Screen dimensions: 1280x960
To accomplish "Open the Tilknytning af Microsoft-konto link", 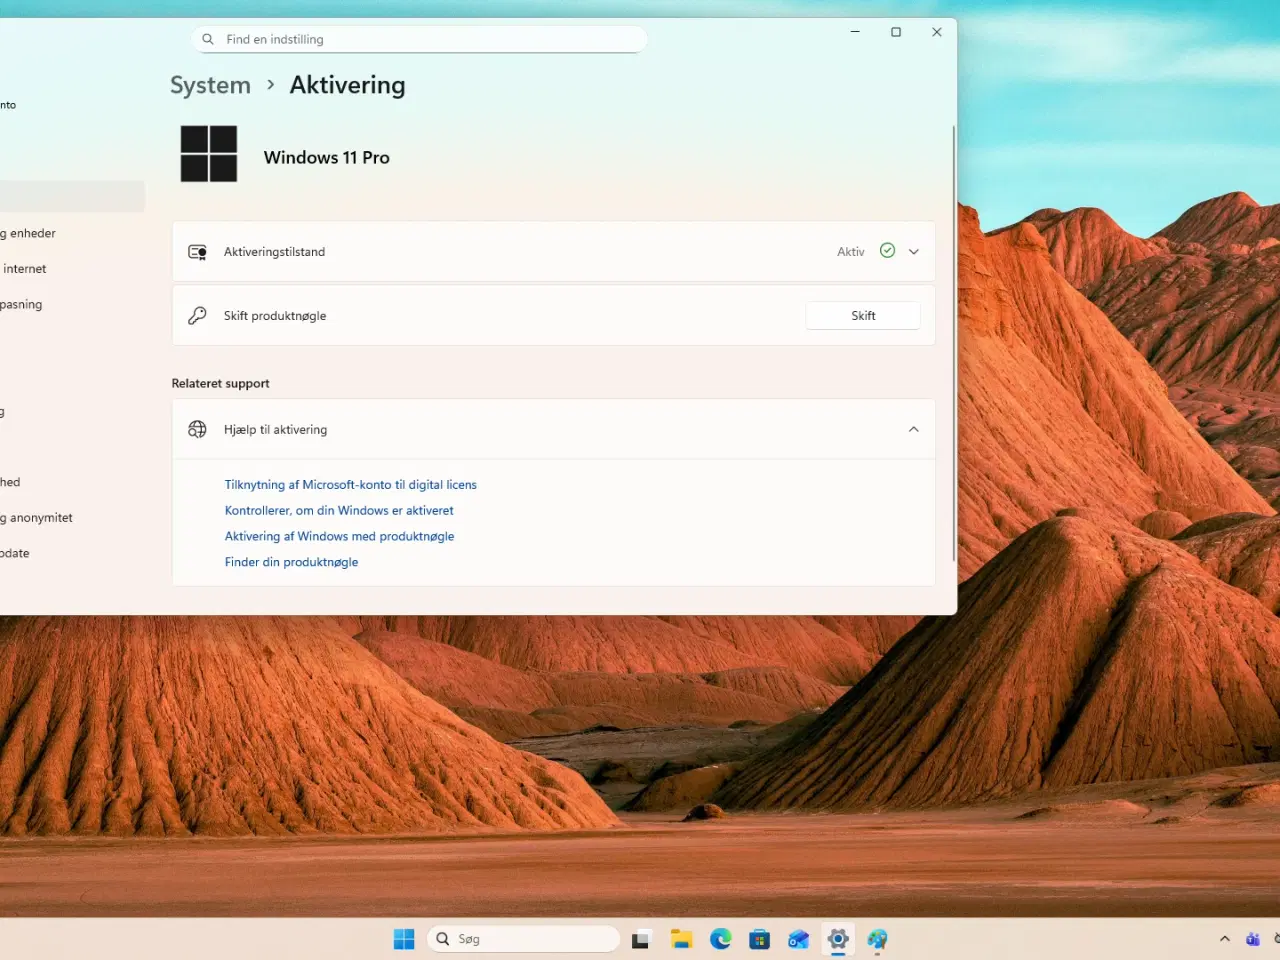I will coord(350,484).
